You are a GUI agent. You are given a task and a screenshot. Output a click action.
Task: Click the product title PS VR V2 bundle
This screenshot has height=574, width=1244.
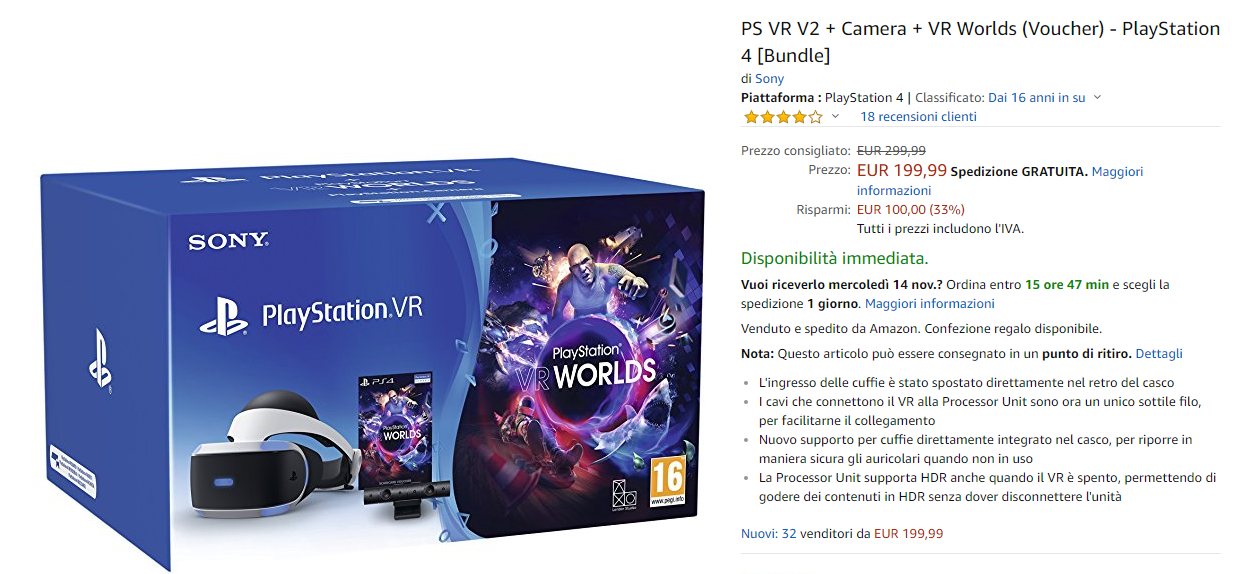[981, 41]
